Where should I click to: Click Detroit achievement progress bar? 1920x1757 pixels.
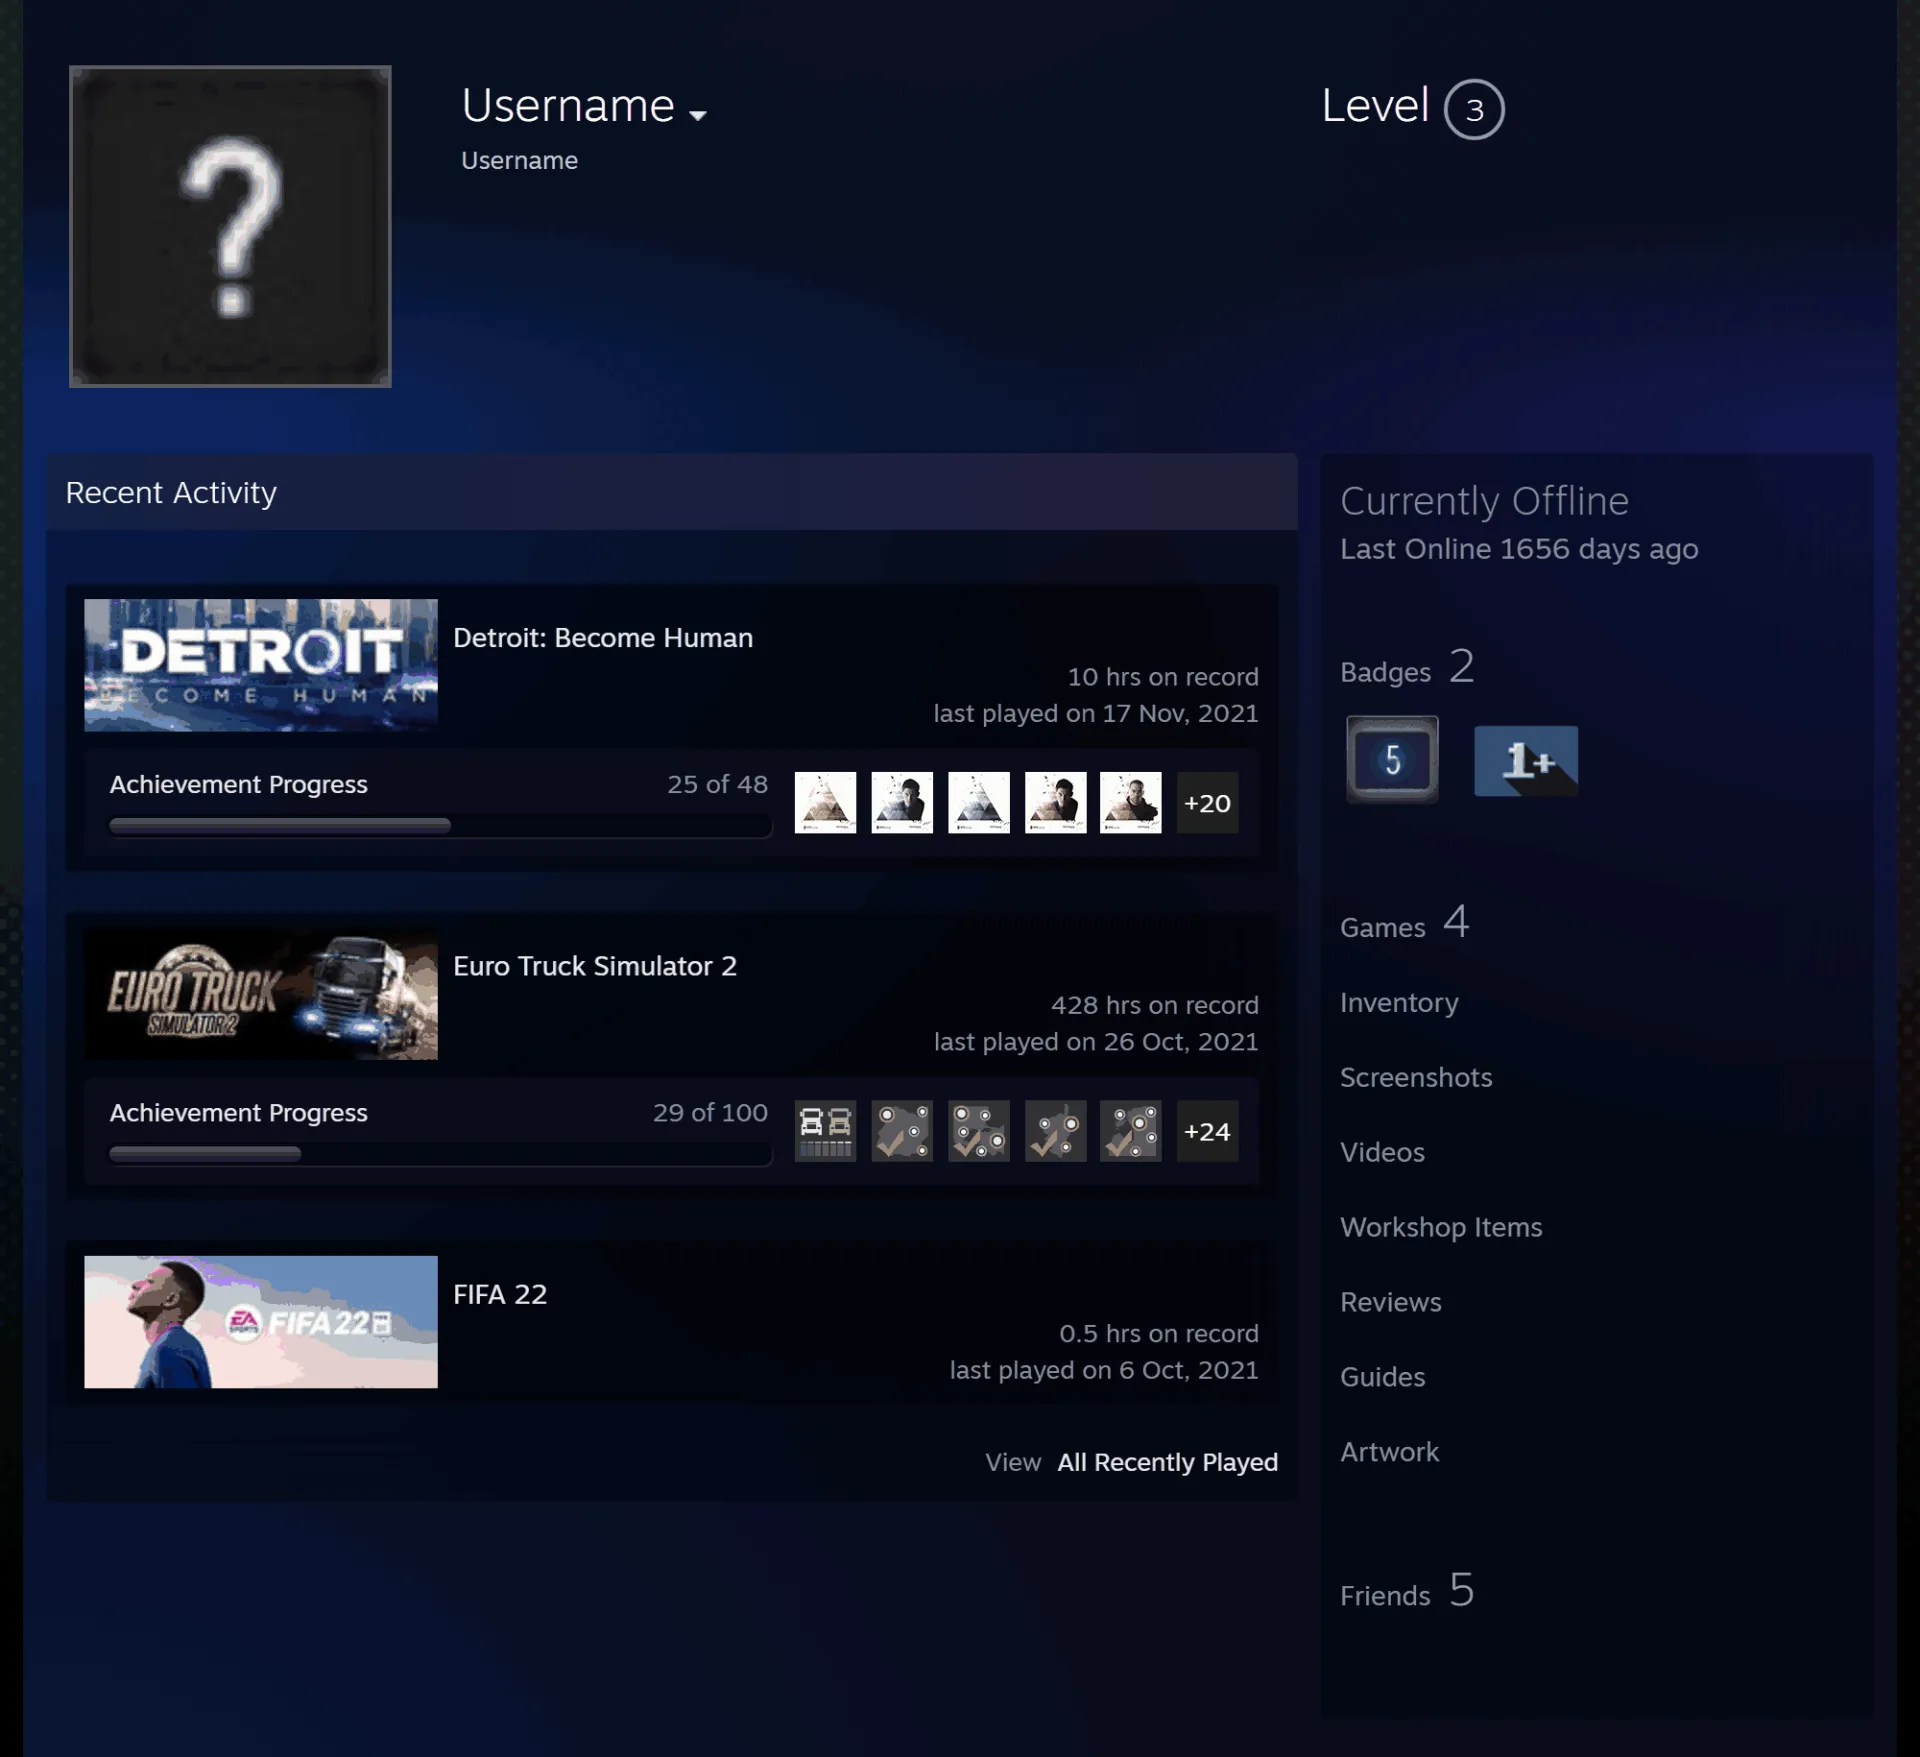[x=440, y=826]
